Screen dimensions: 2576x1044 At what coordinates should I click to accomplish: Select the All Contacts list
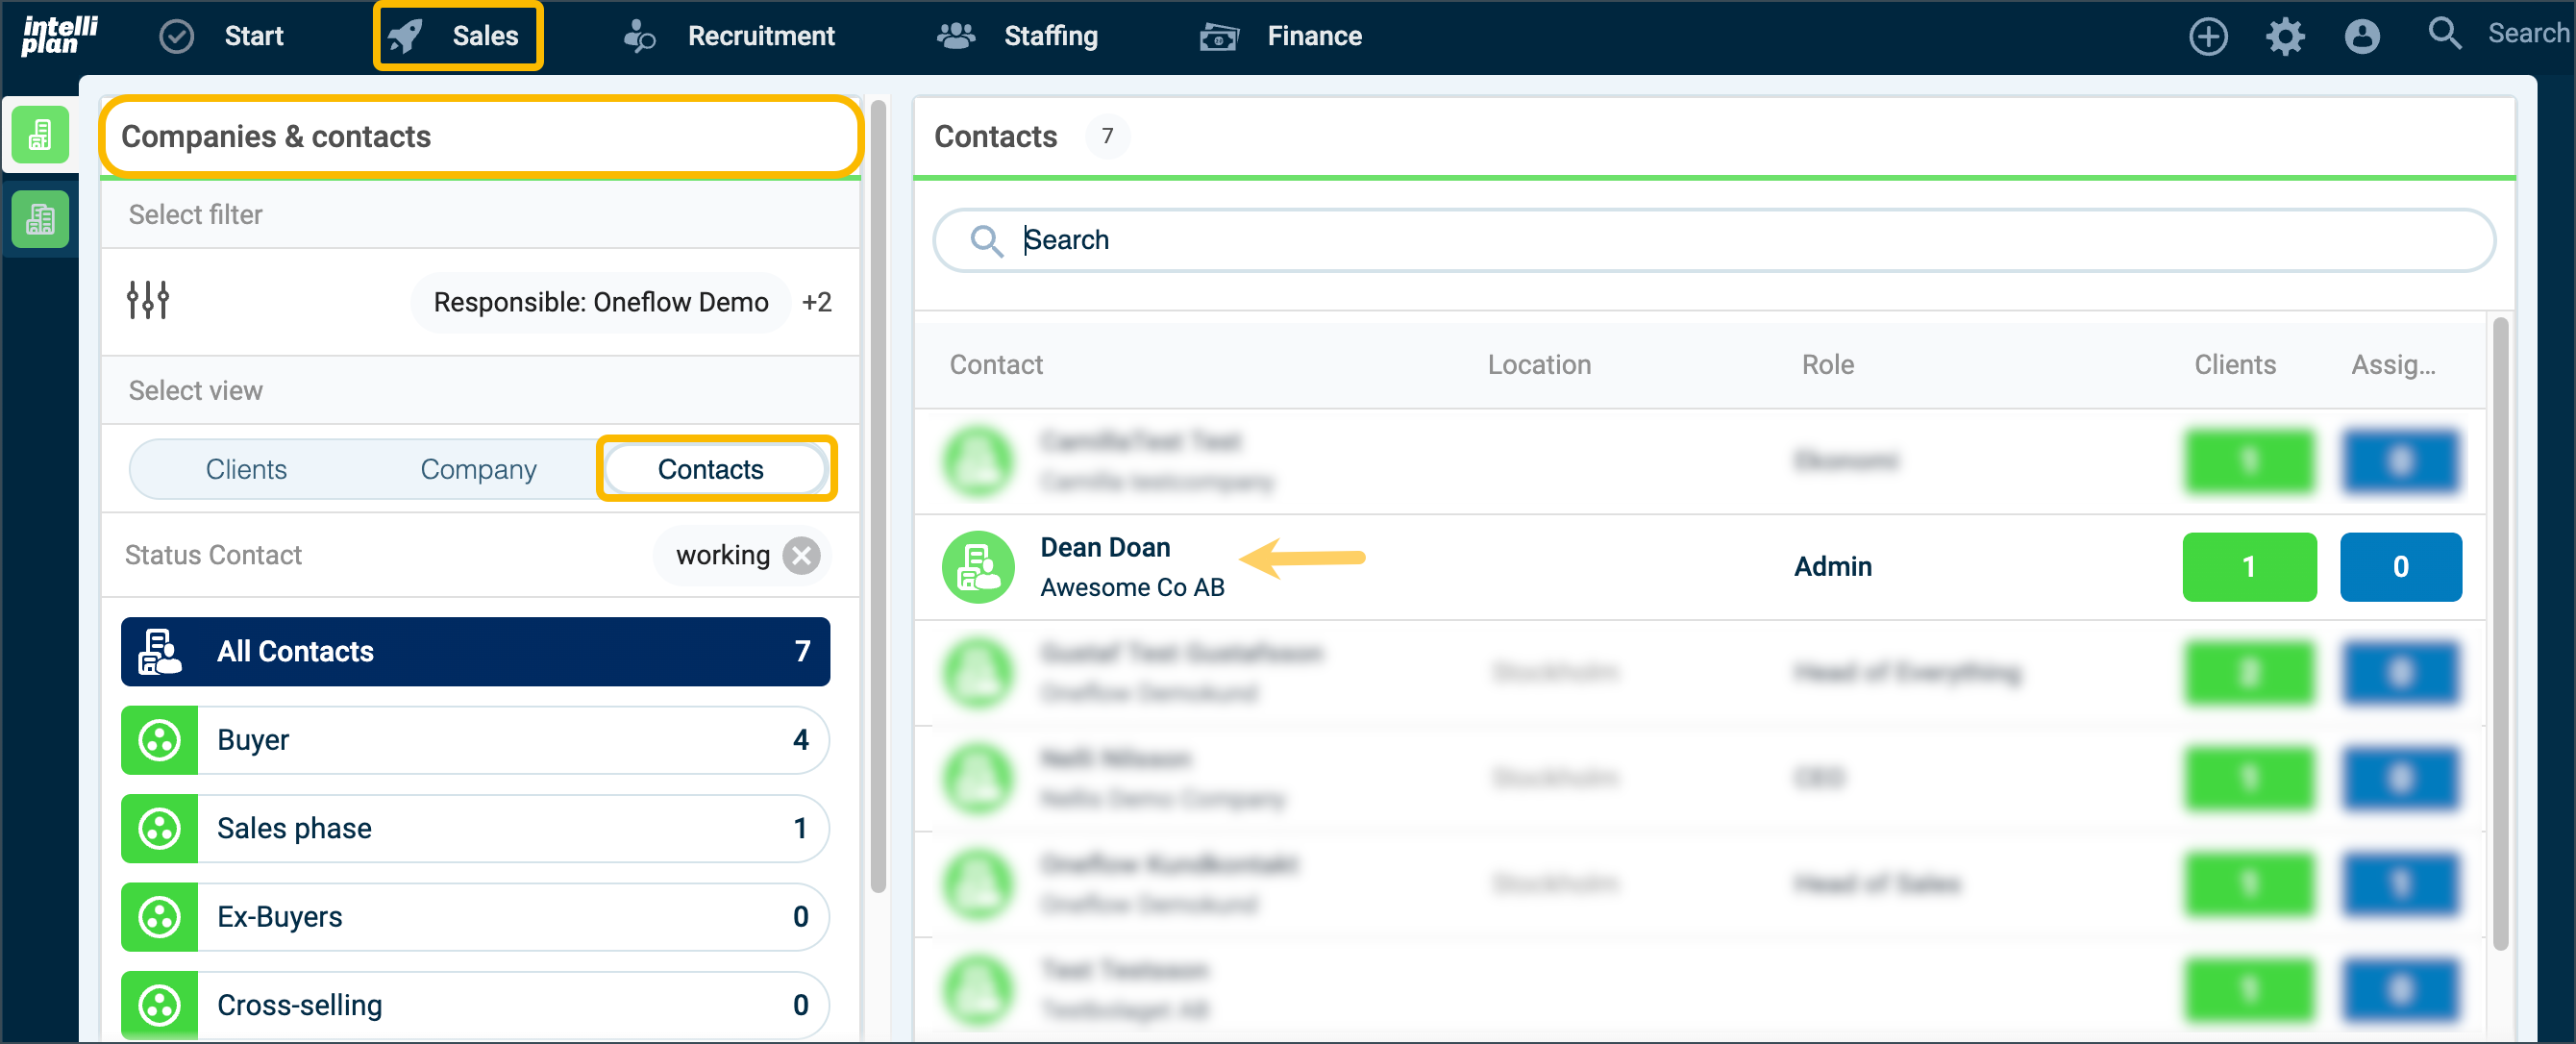coord(475,652)
